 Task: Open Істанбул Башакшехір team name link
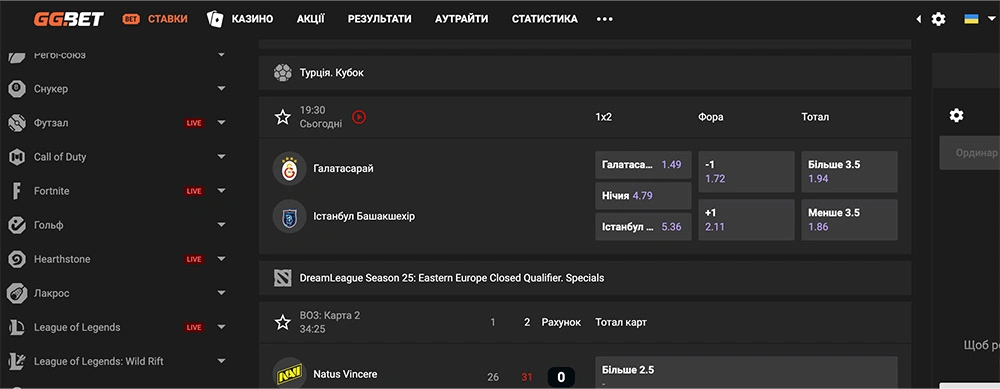pos(364,217)
